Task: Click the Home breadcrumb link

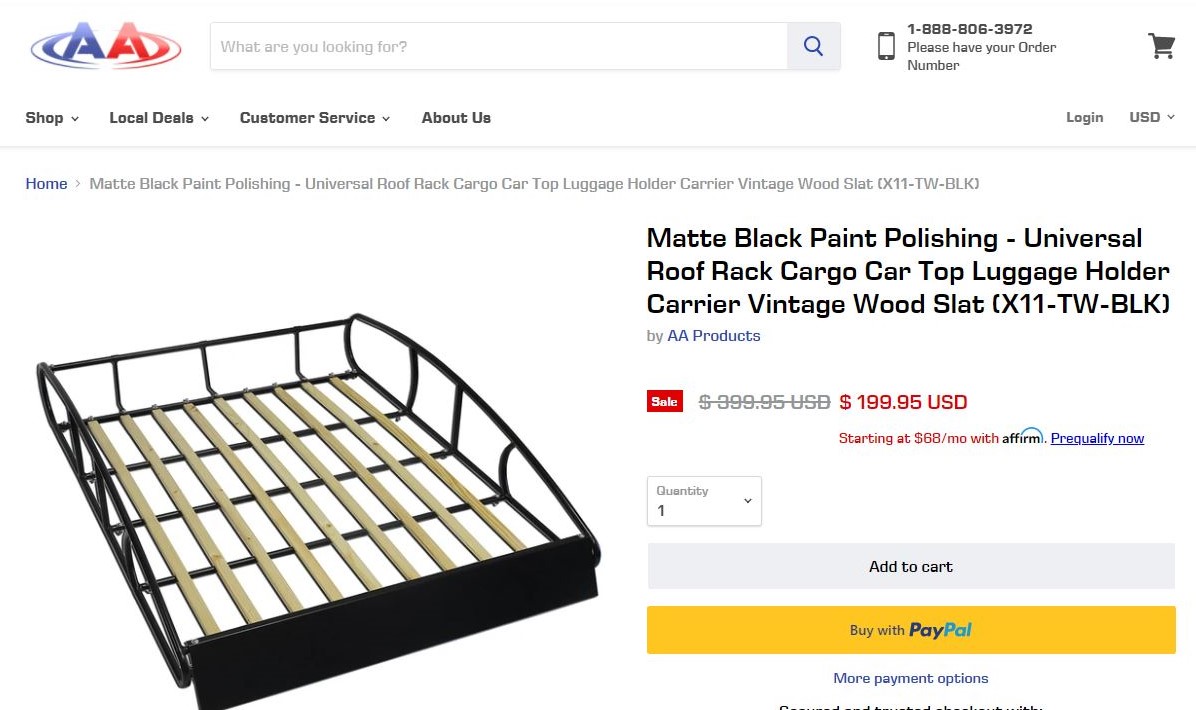Action: pos(46,184)
